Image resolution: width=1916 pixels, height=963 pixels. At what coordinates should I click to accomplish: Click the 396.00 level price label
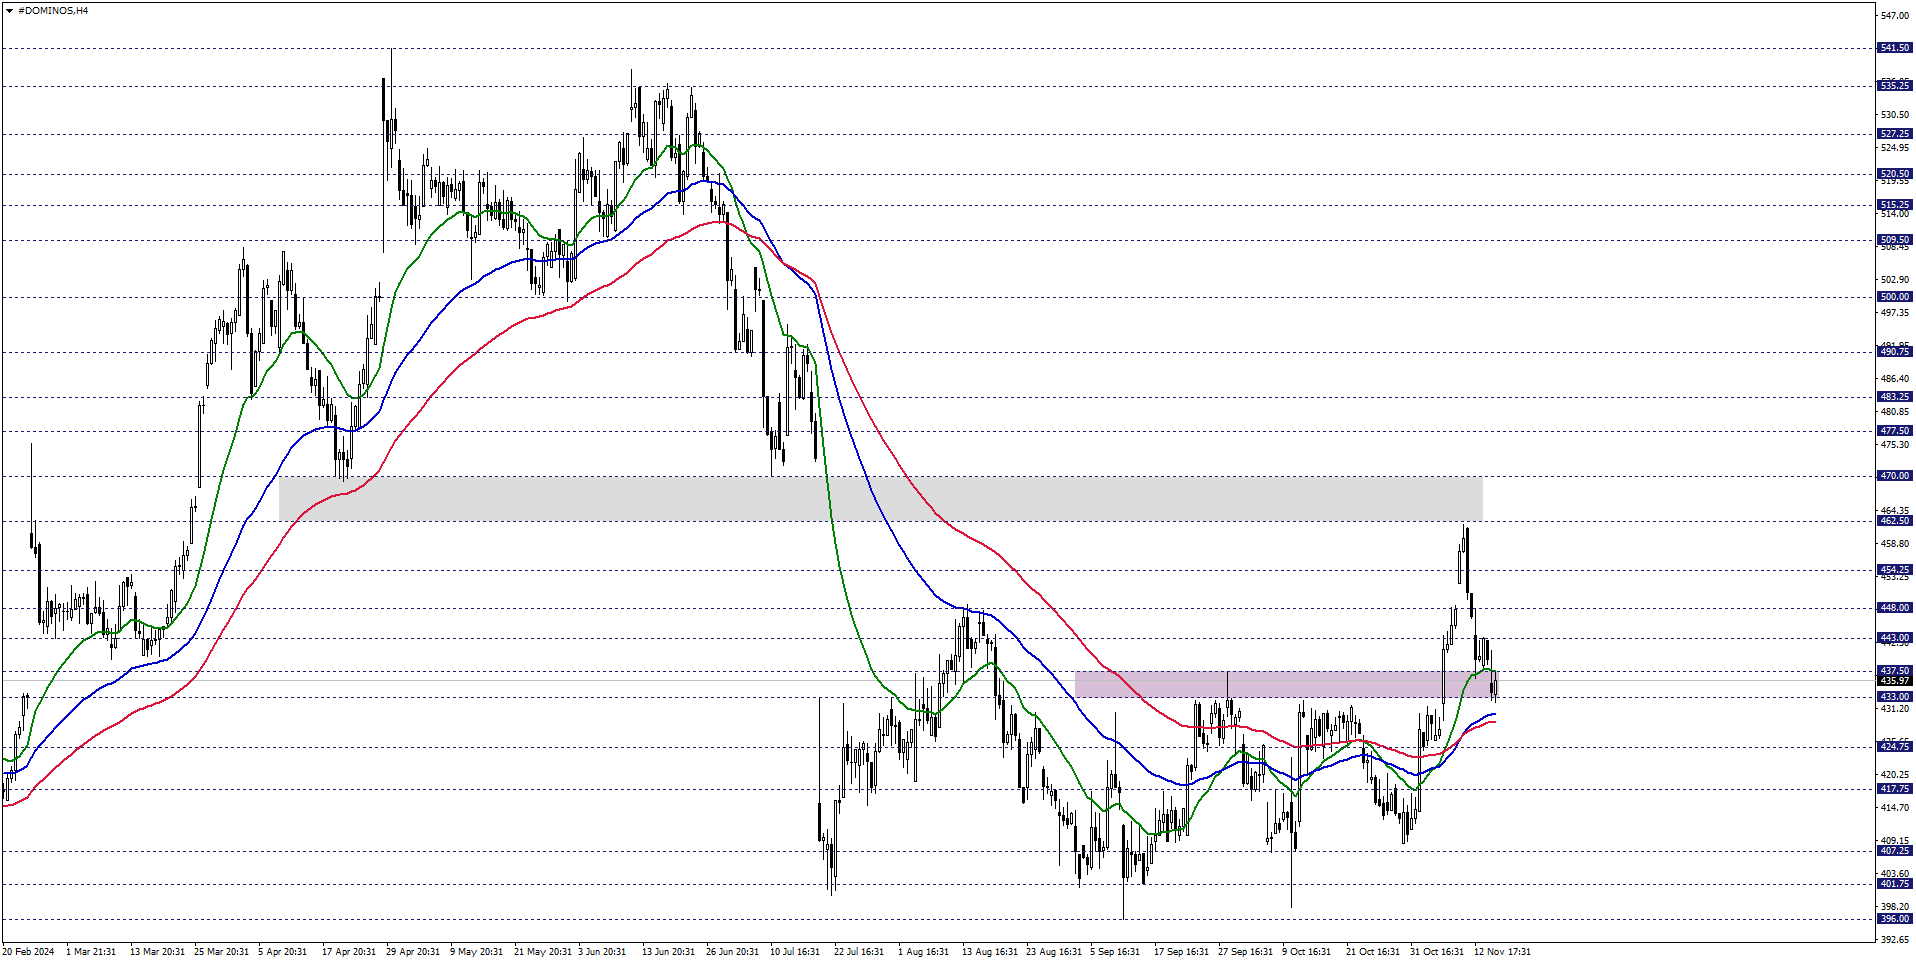[1894, 919]
